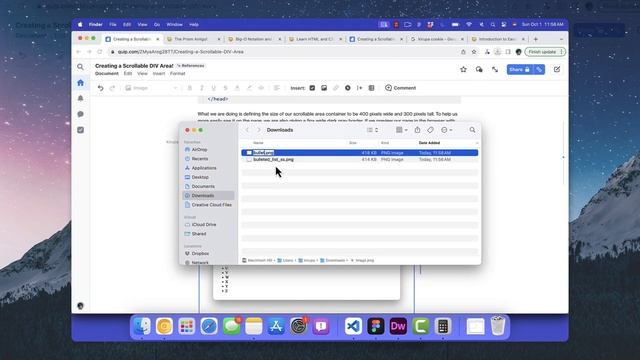Open Dreamweaver from the Dock
Screen dimensions: 640x360
[x=398, y=326]
